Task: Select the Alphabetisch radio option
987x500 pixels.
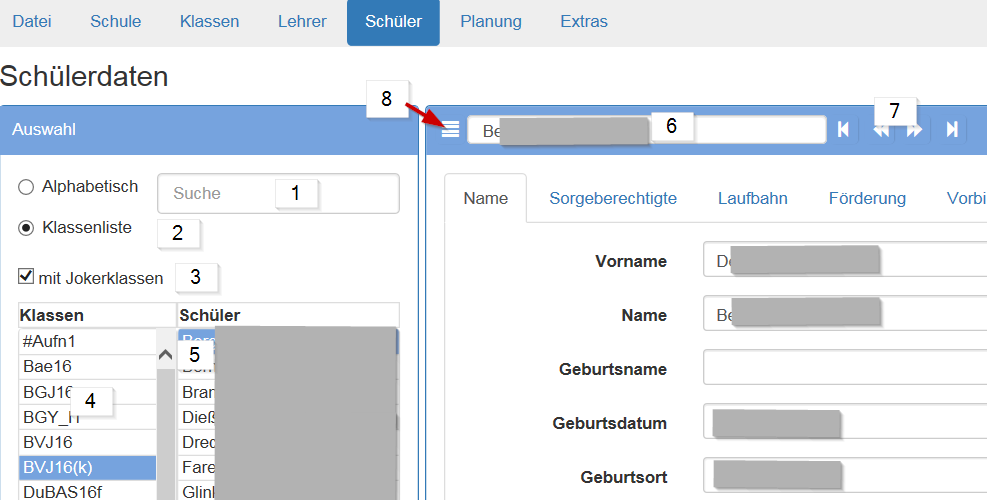Action: coord(27,187)
